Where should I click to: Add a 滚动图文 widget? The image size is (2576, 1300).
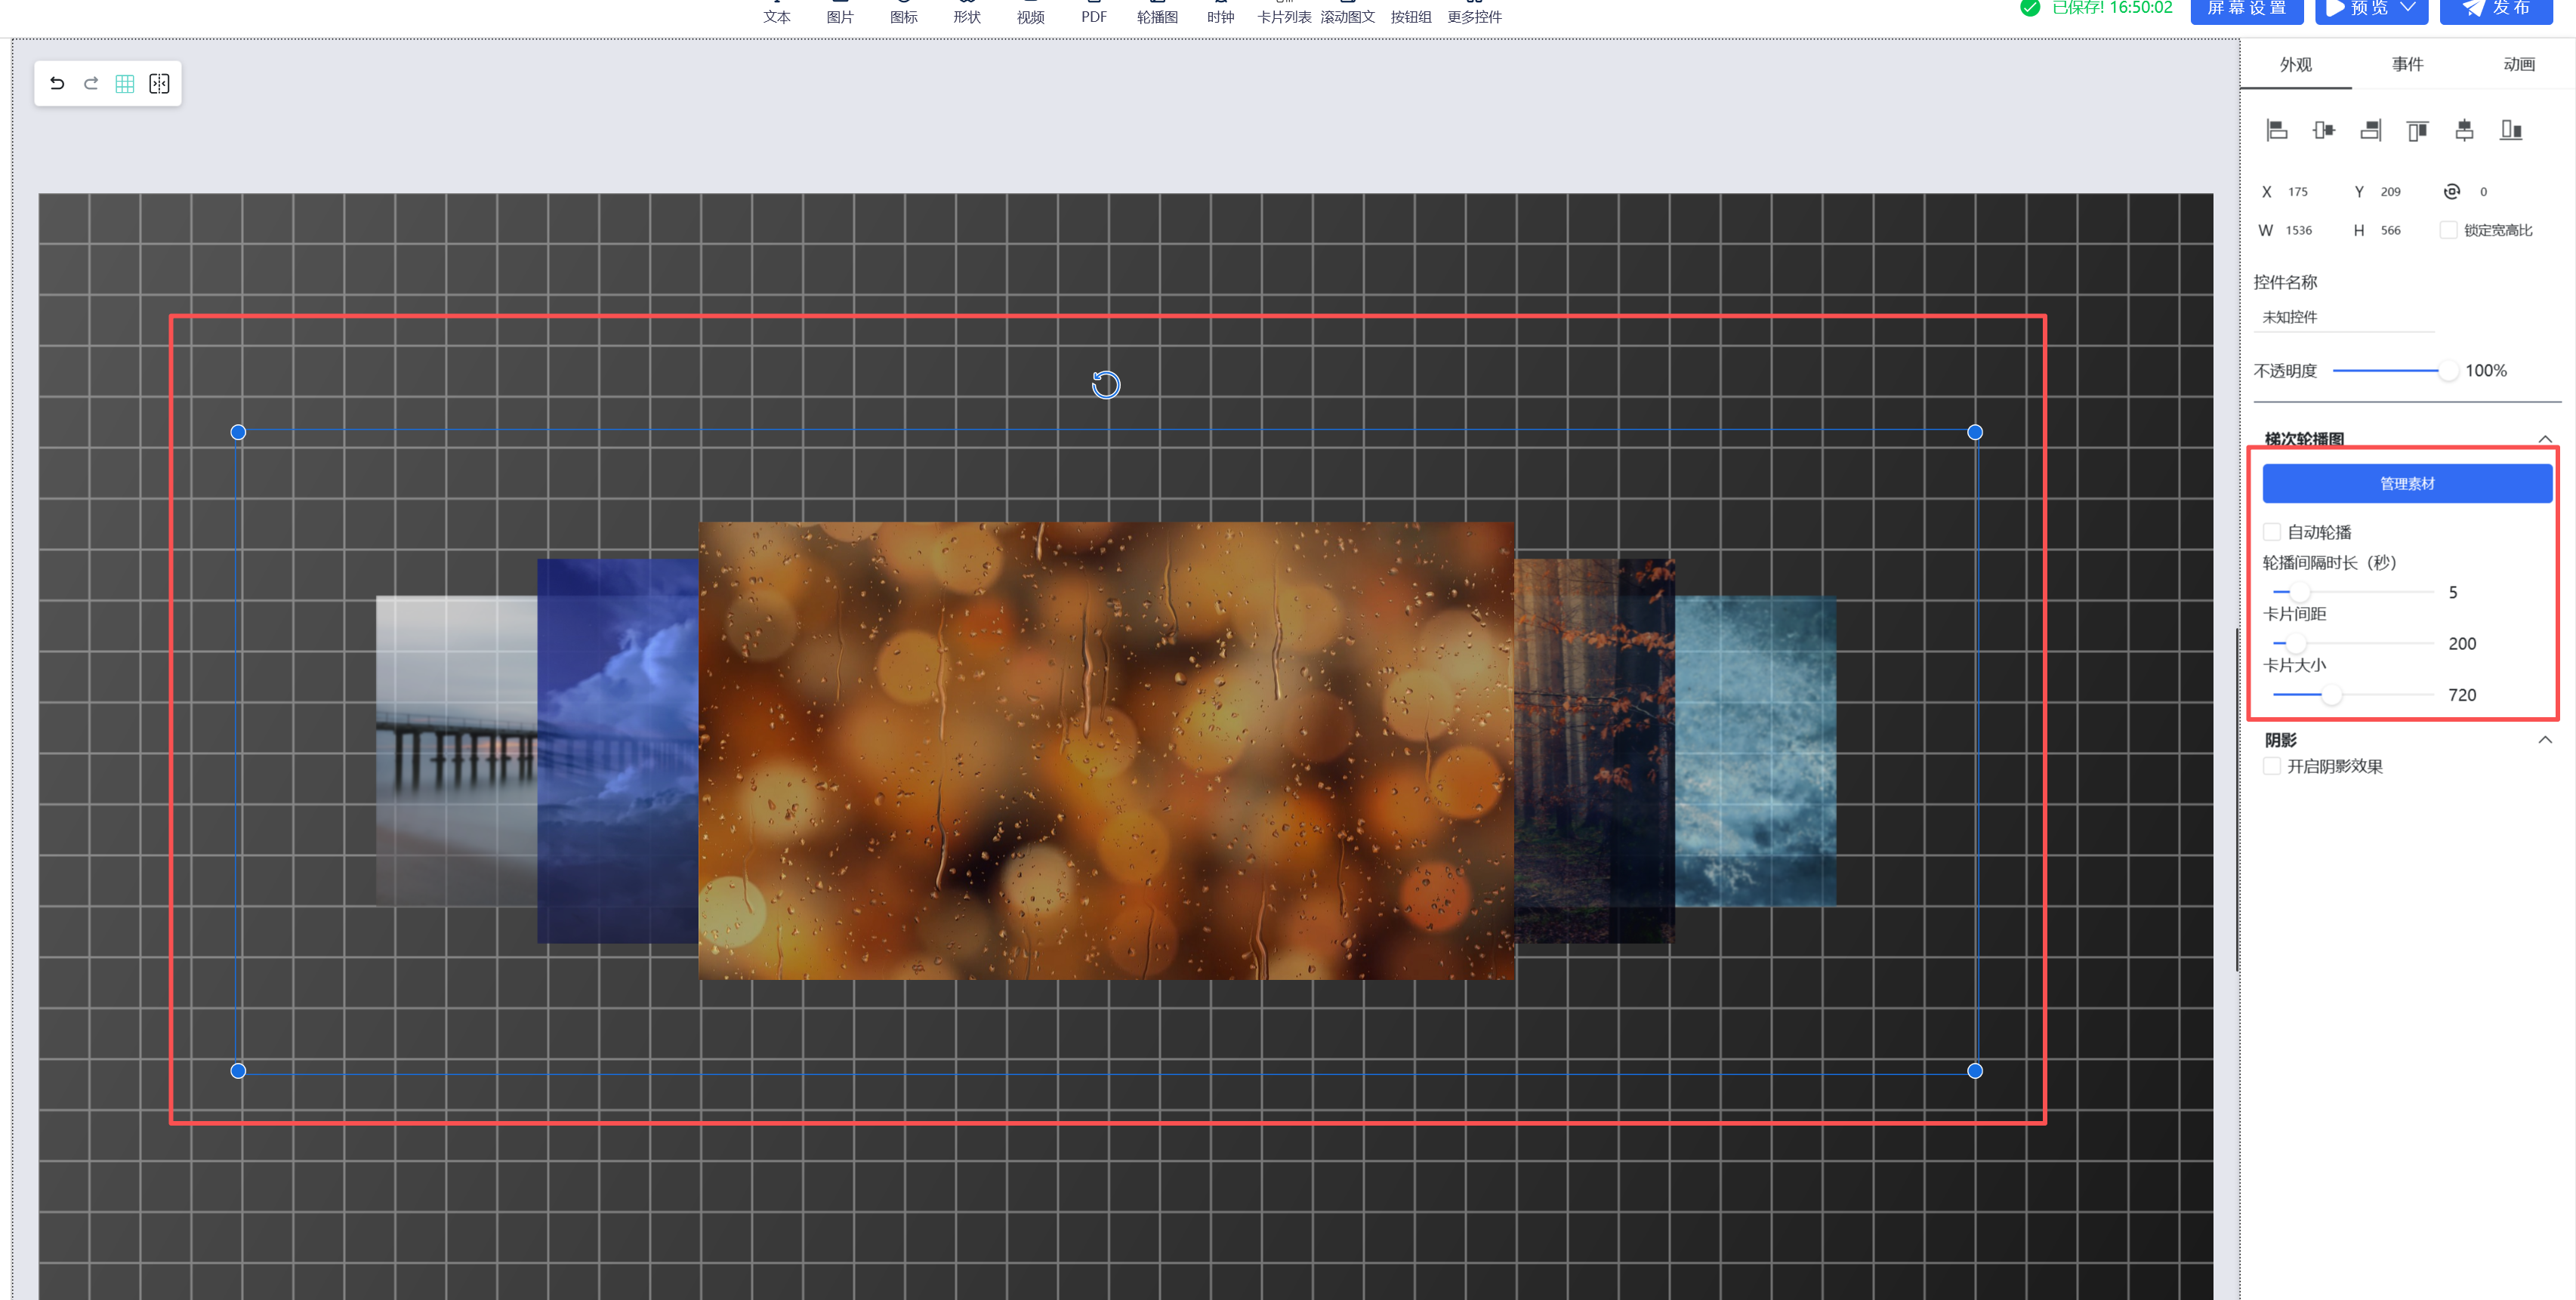tap(1348, 12)
